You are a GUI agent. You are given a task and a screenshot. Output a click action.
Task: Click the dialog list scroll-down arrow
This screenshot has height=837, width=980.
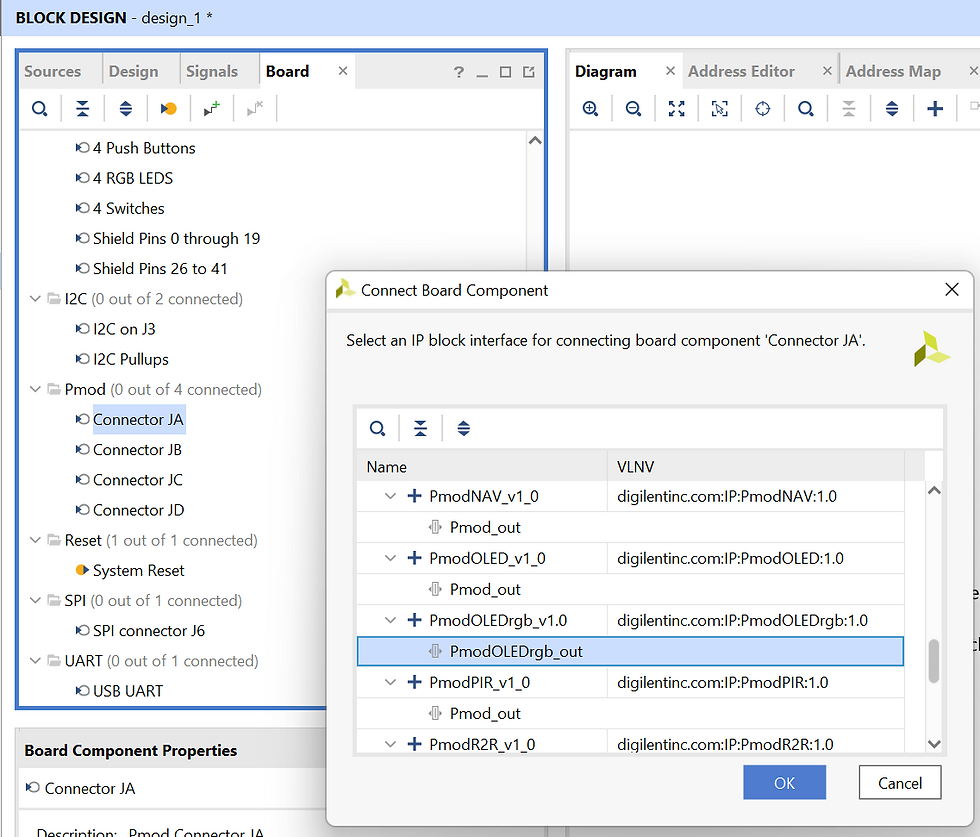[934, 744]
